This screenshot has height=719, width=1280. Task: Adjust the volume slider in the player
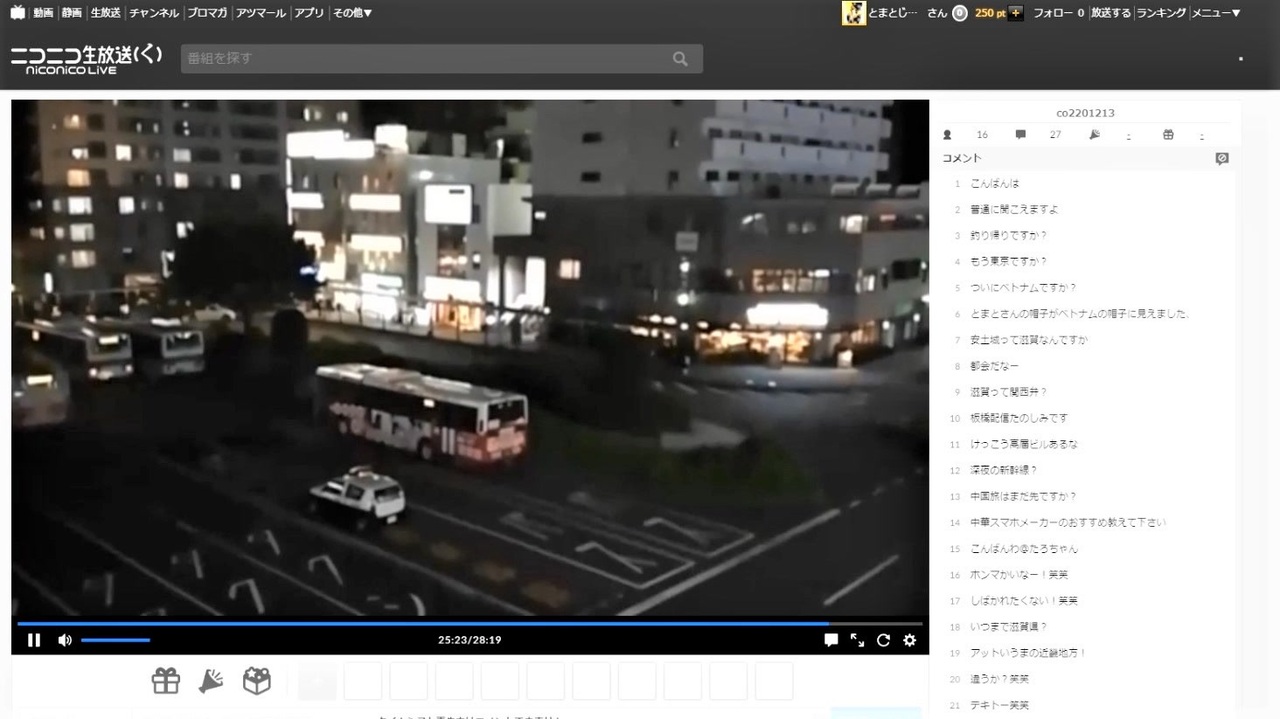point(116,640)
